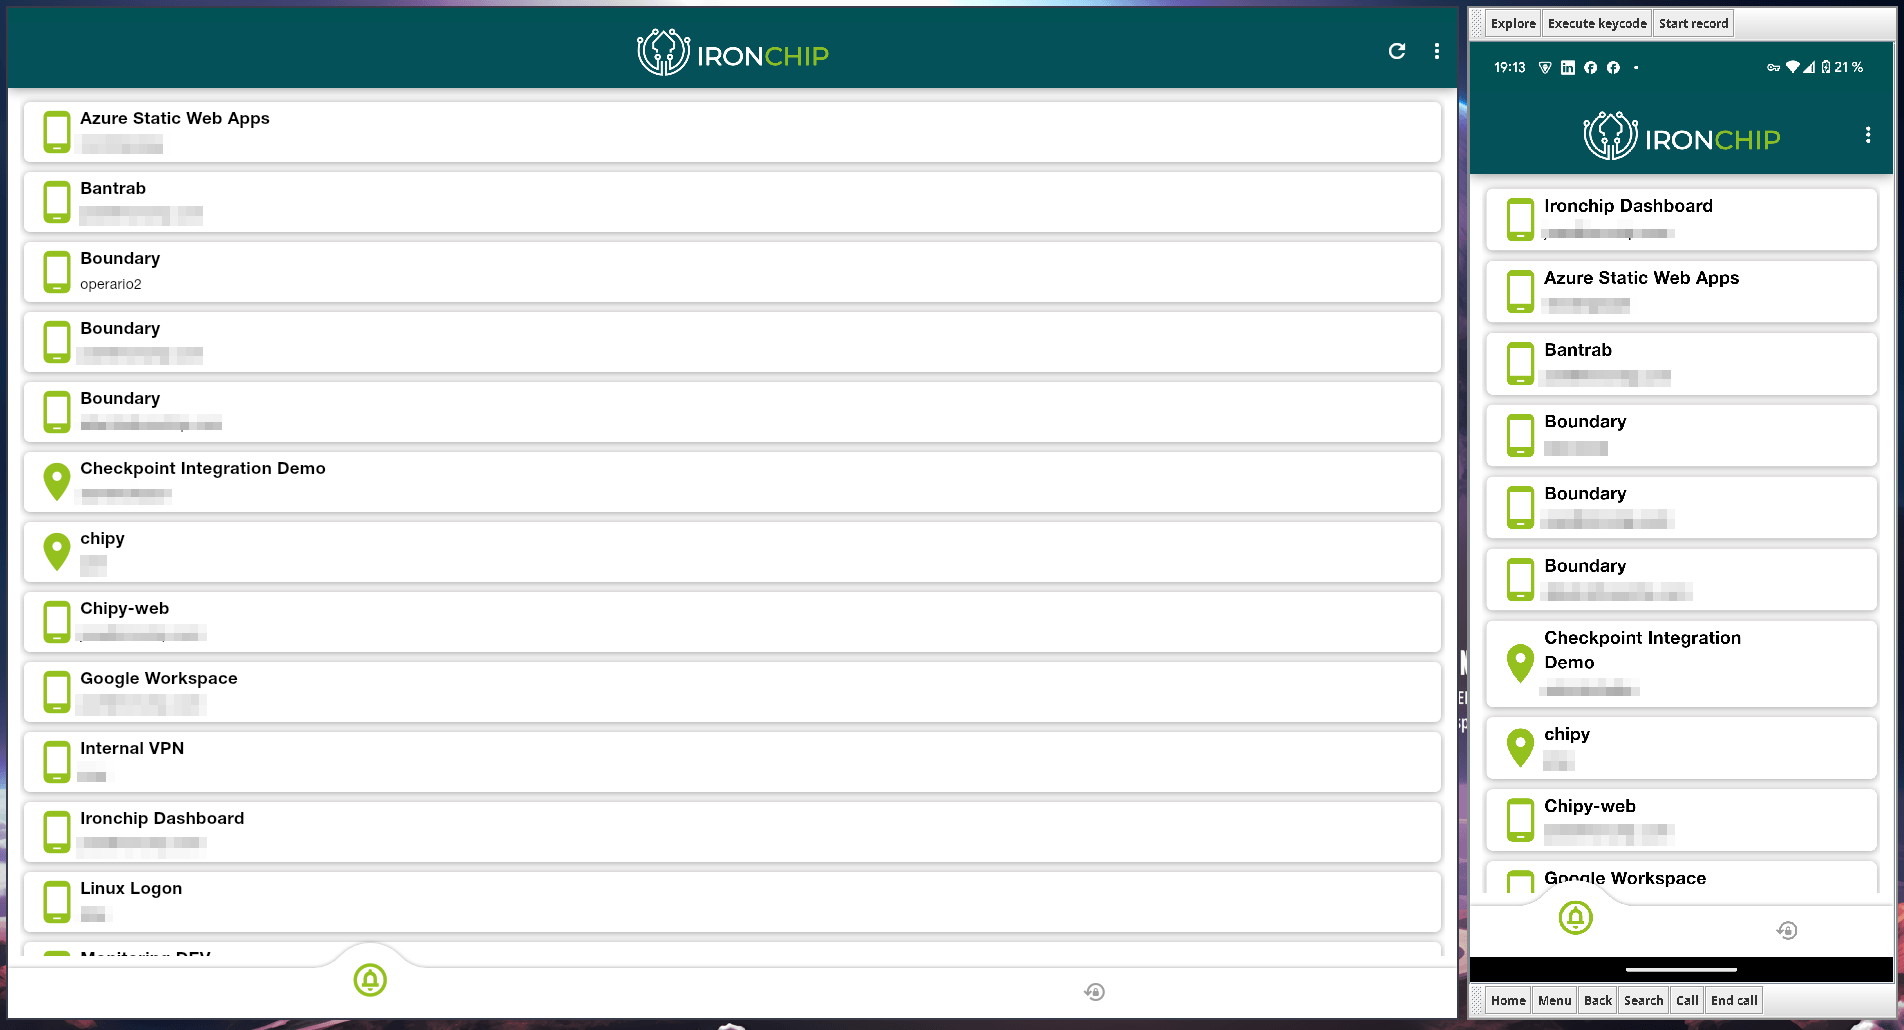Click location pin of chipy in phone emulator
This screenshot has width=1904, height=1030.
pyautogui.click(x=1520, y=748)
